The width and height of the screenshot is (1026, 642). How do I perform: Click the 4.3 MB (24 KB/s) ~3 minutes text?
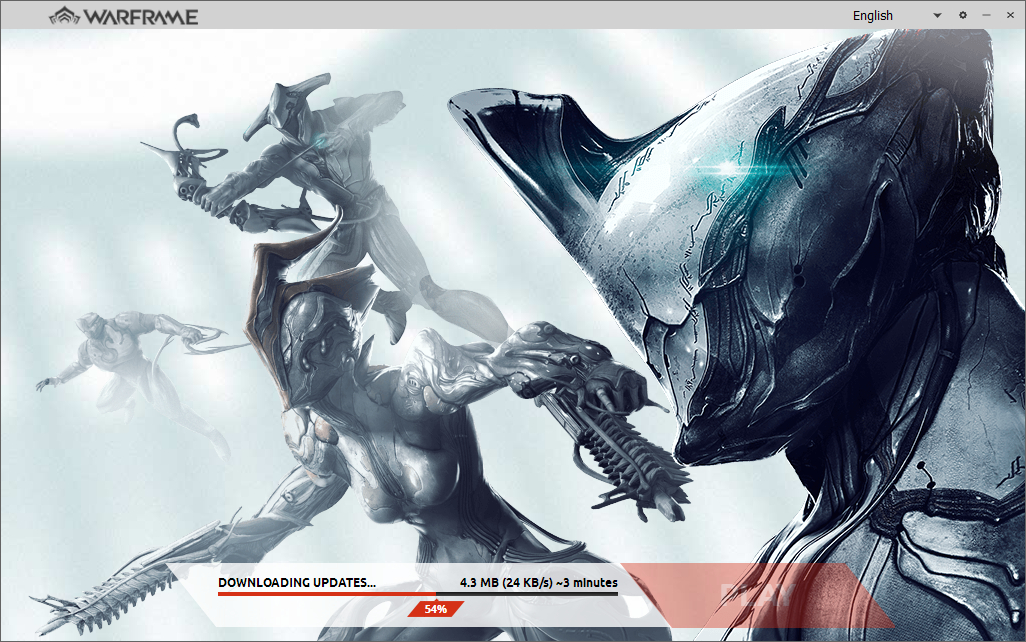(539, 582)
